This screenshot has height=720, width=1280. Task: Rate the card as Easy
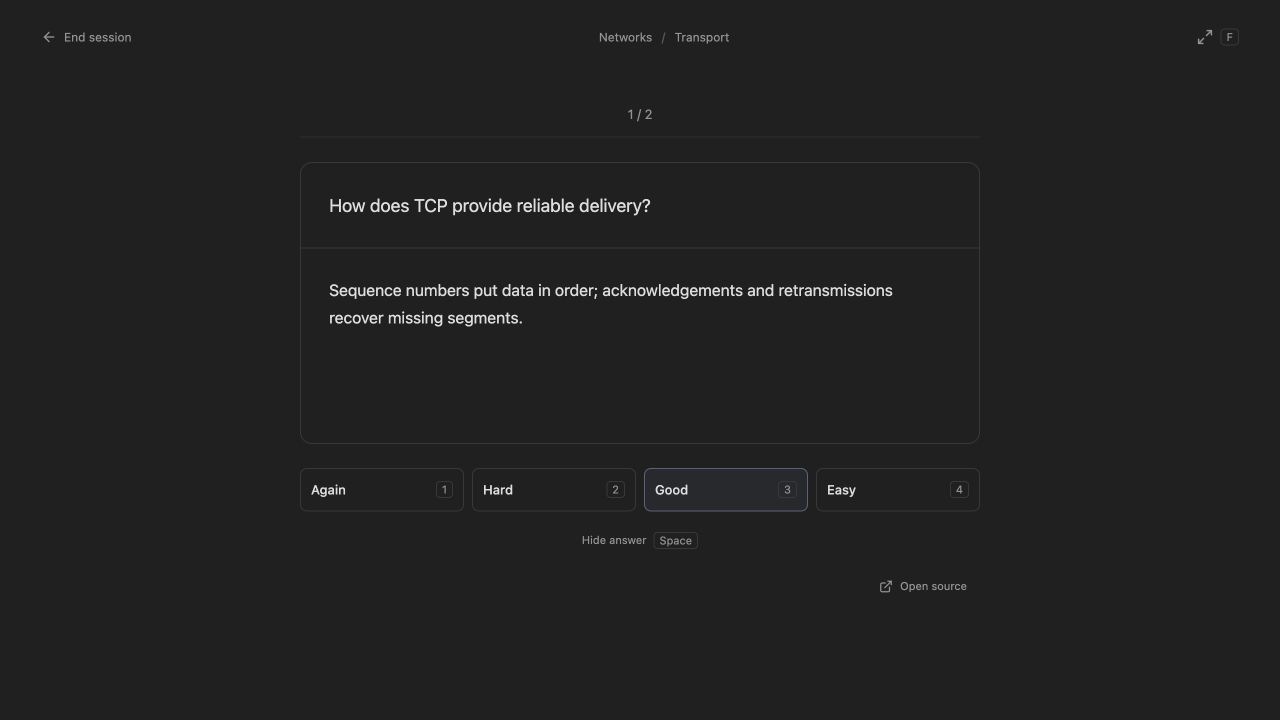point(898,490)
